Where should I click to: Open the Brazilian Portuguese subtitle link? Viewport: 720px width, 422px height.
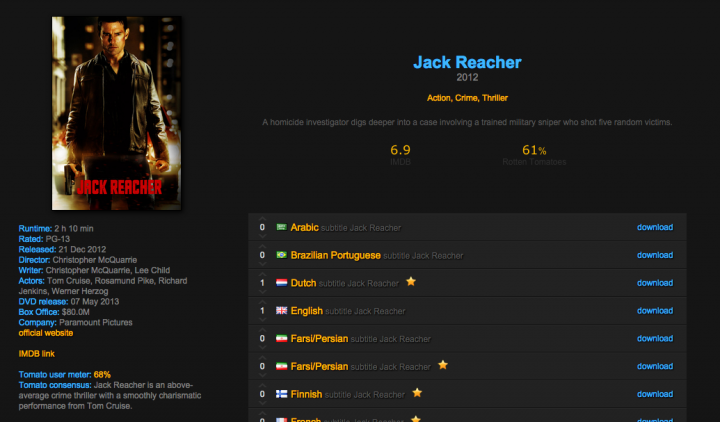coord(377,255)
